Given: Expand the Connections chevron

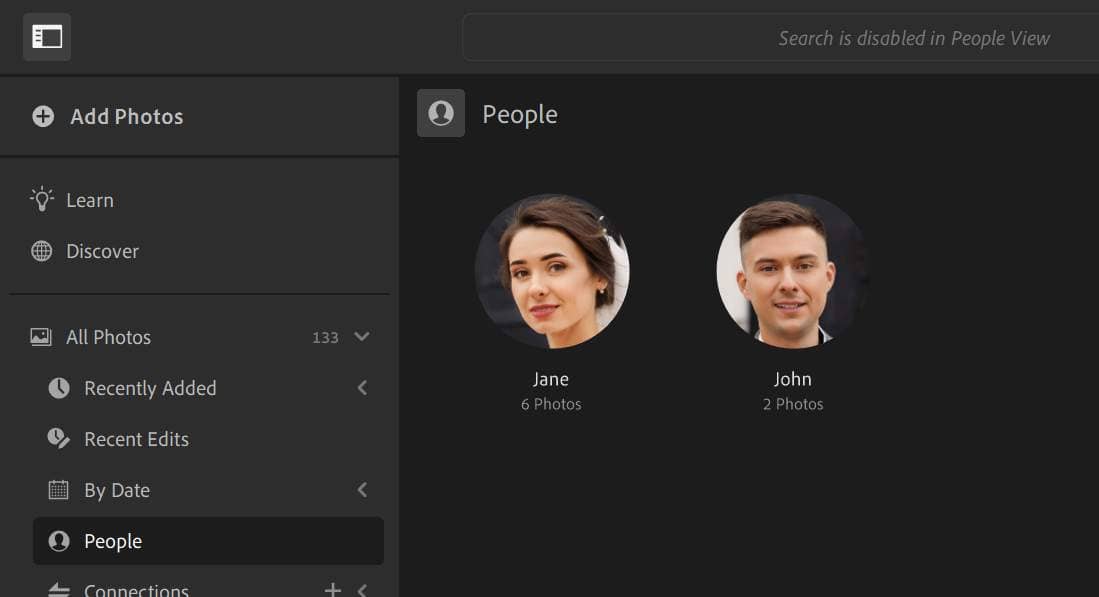Looking at the screenshot, I should point(362,591).
